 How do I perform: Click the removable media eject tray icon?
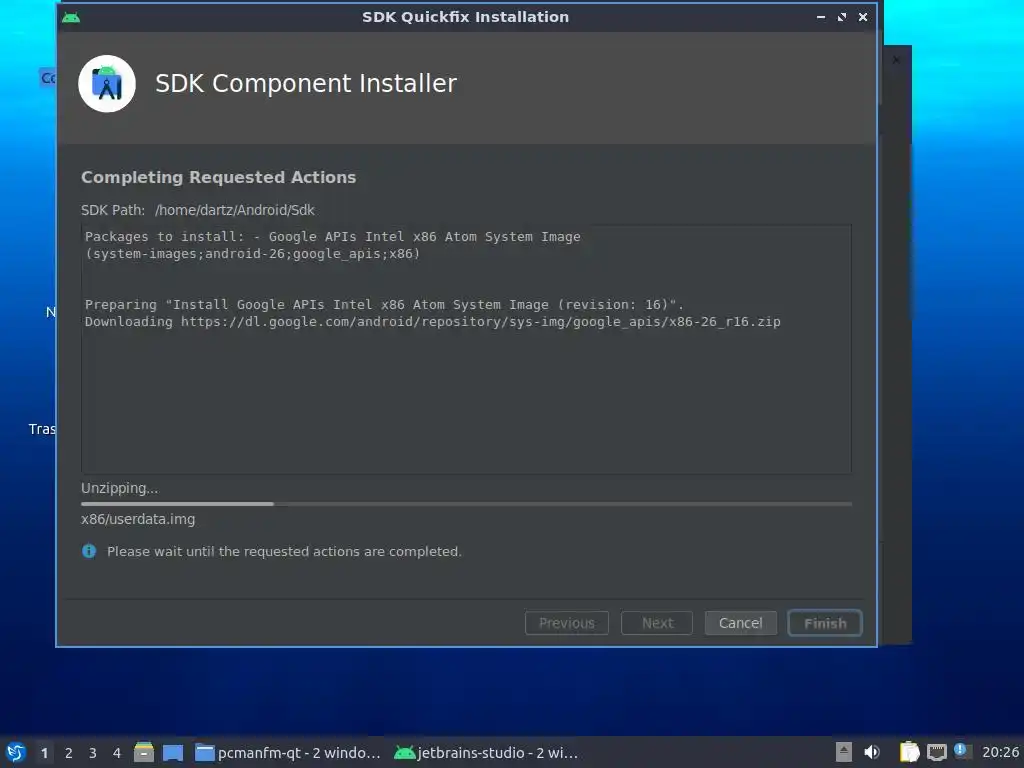(844, 752)
